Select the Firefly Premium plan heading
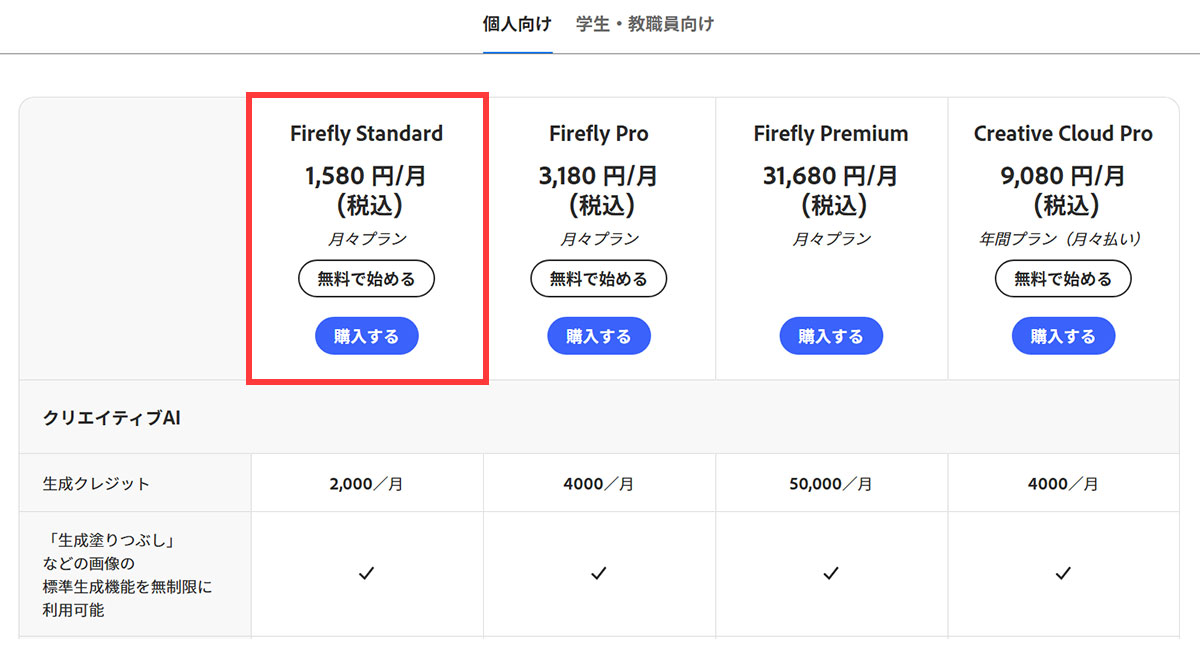This screenshot has width=1200, height=648. click(830, 133)
